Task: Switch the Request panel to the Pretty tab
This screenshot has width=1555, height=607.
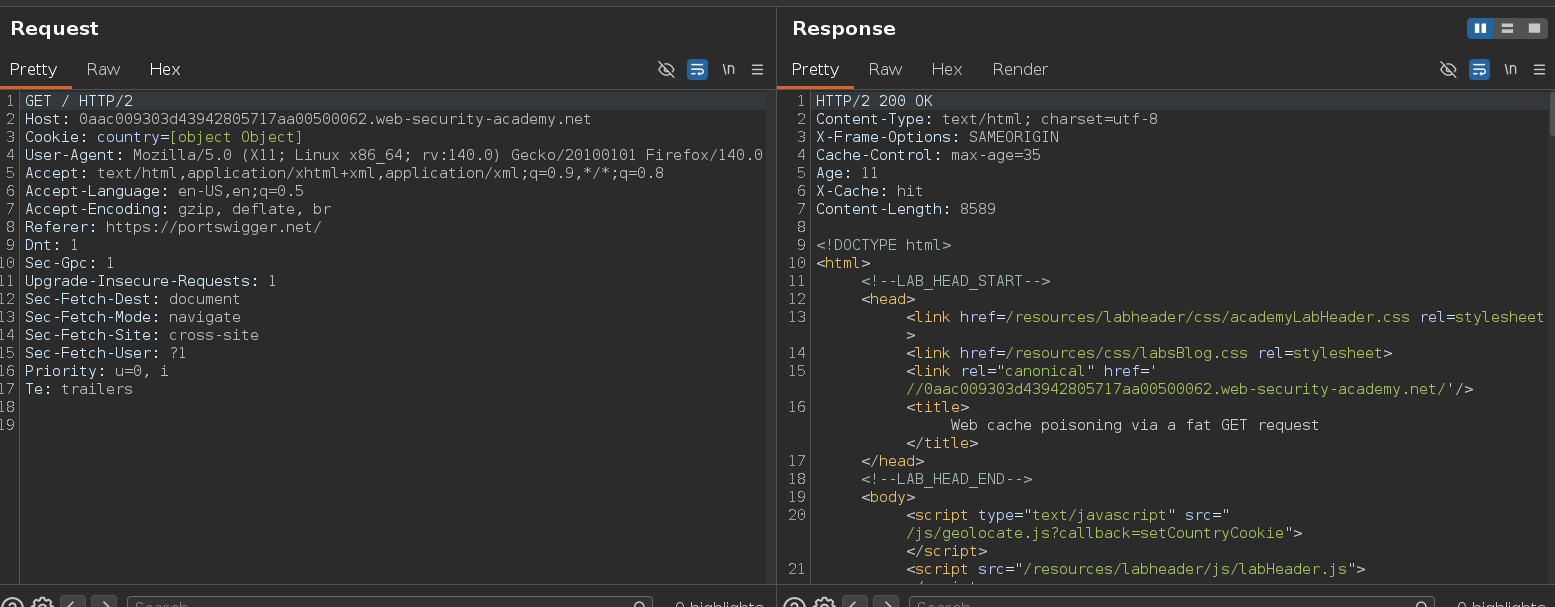Action: click(34, 69)
